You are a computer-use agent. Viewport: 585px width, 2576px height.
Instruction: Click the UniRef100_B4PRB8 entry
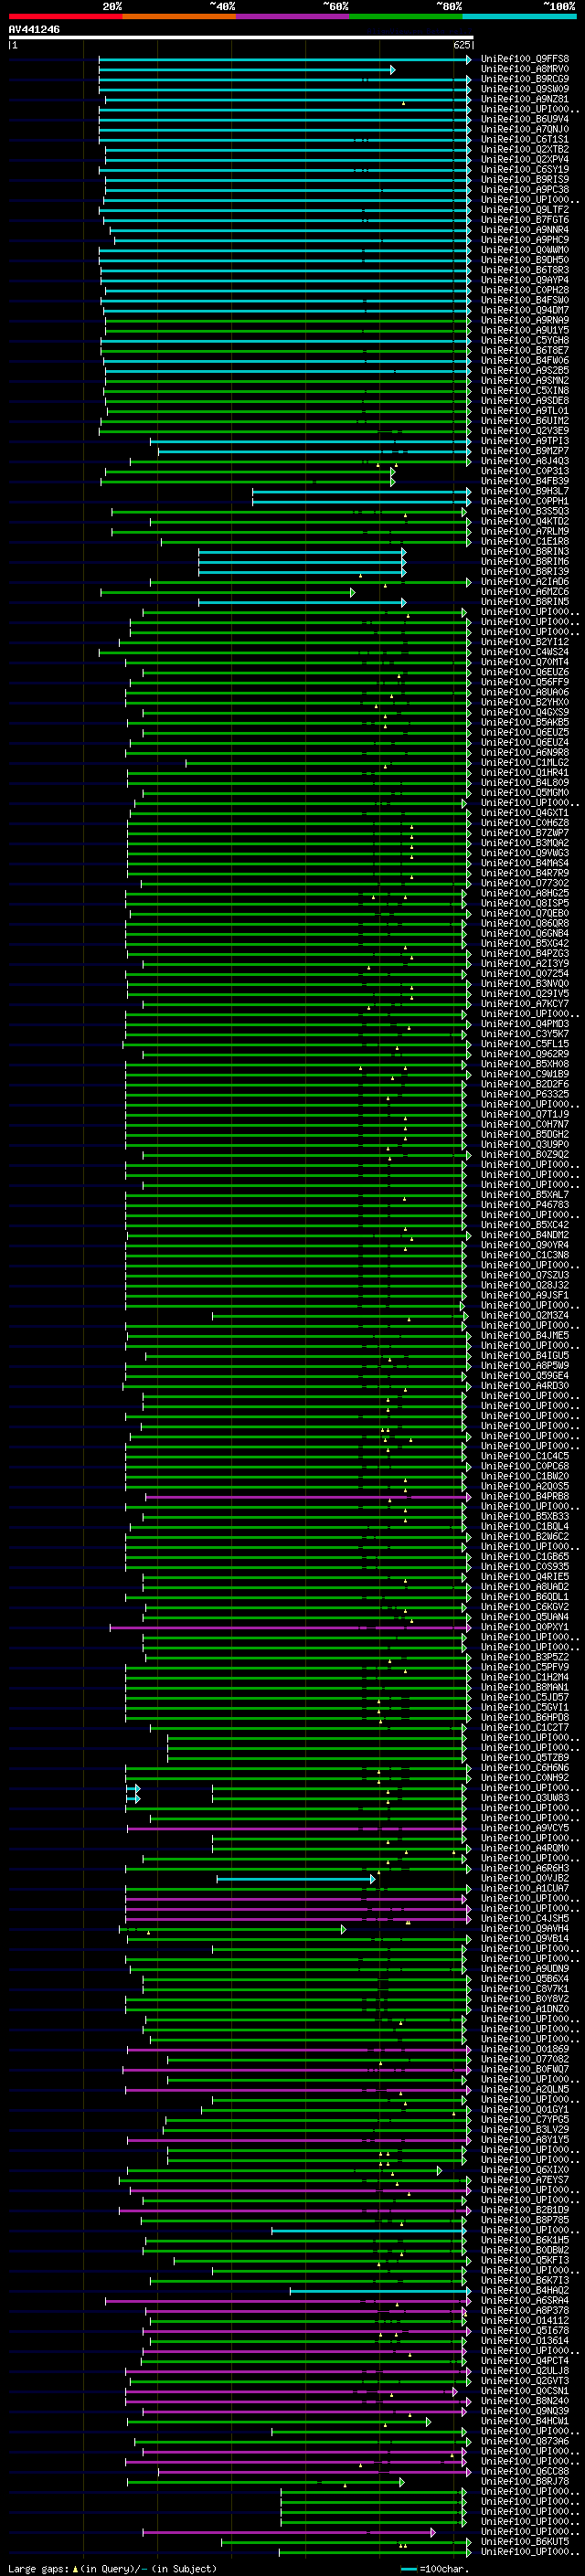(525, 1497)
